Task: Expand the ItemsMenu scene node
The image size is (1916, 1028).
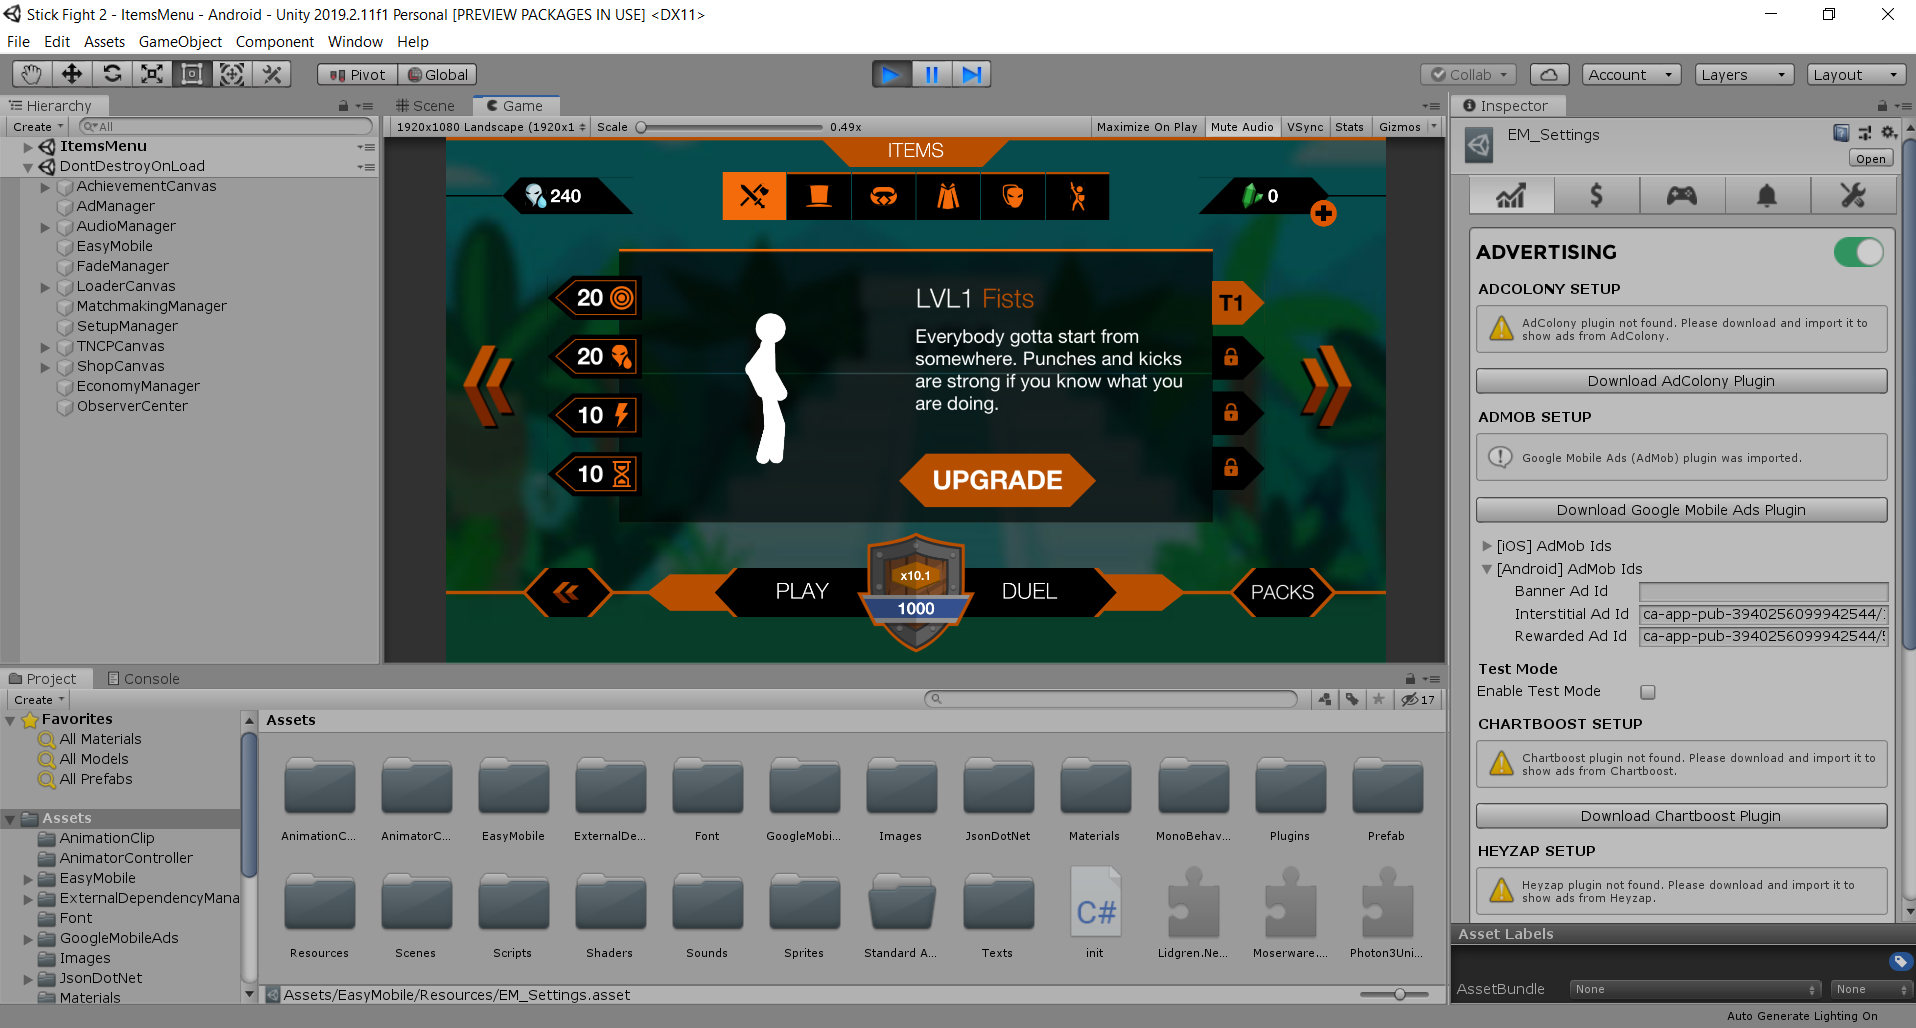Action: [x=28, y=147]
